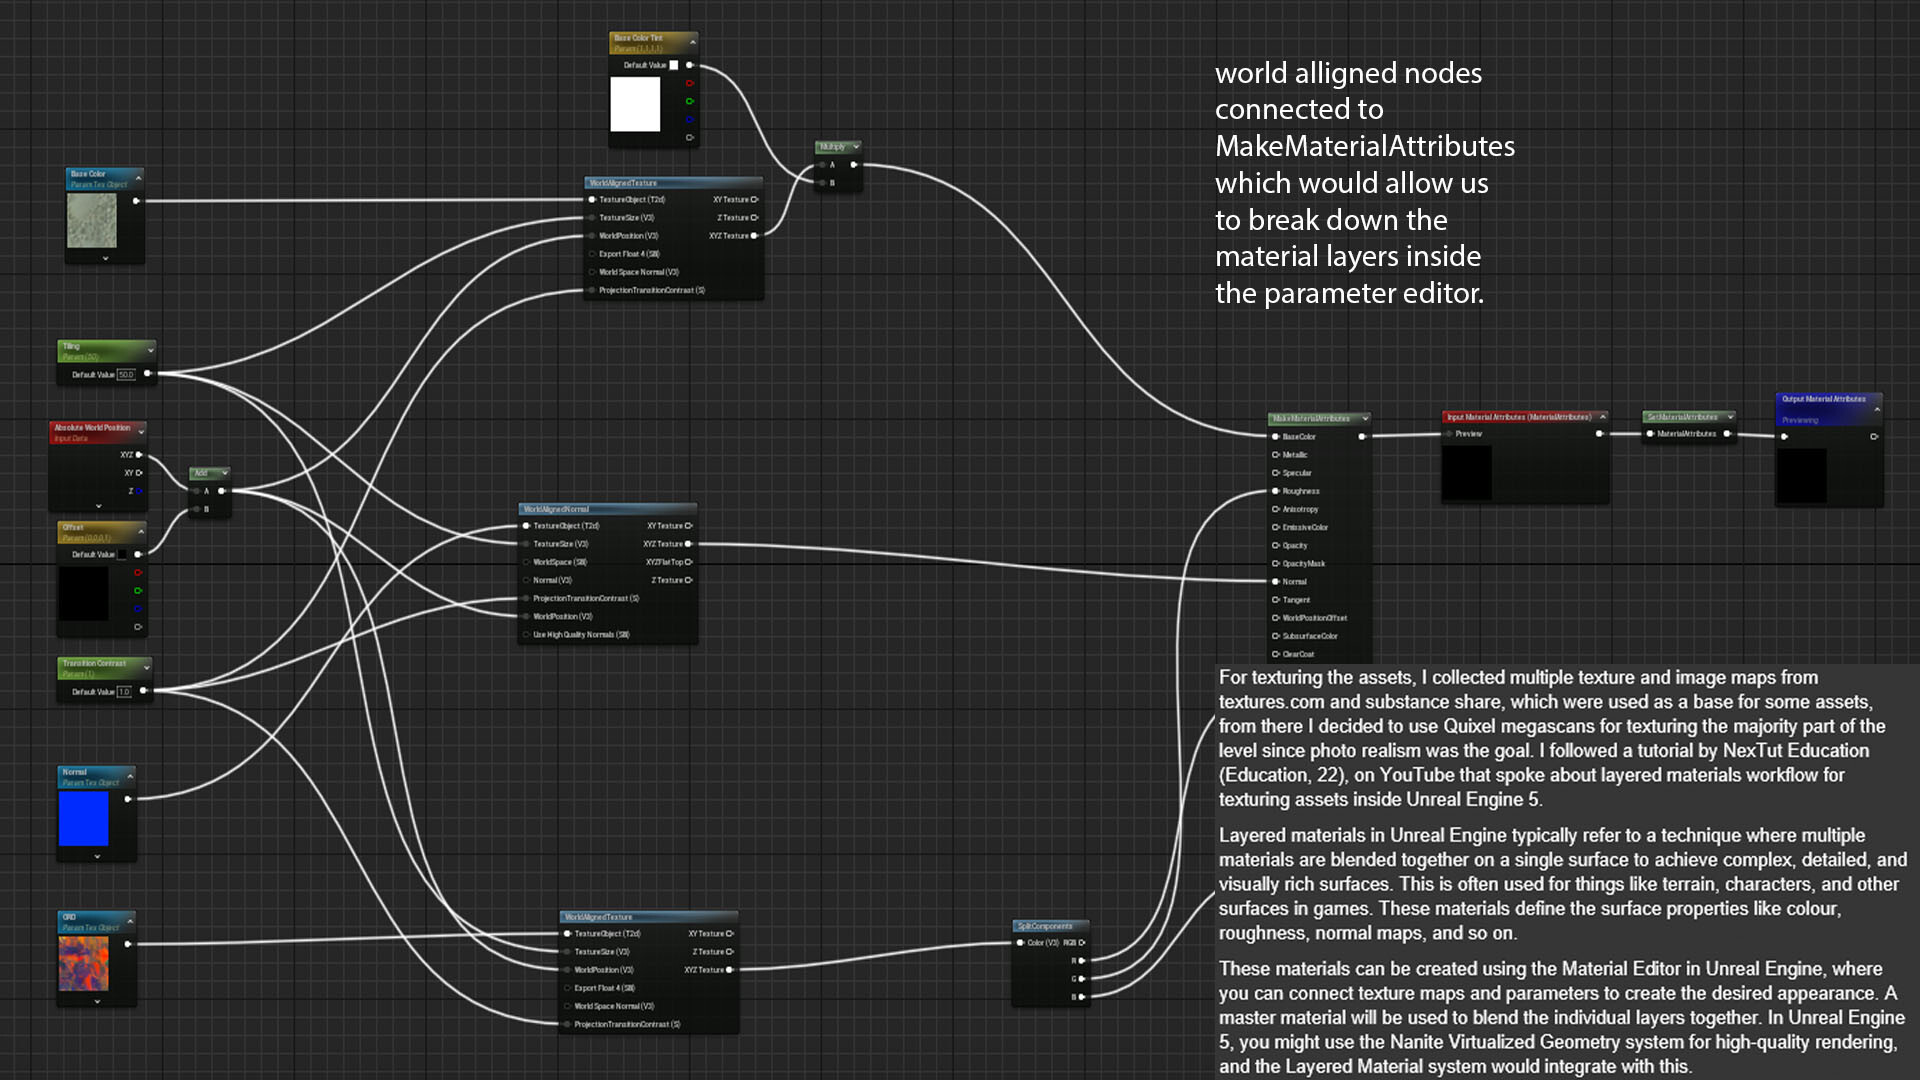The image size is (1920, 1080).
Task: Click the Tangent input pin
Action: click(x=1276, y=600)
